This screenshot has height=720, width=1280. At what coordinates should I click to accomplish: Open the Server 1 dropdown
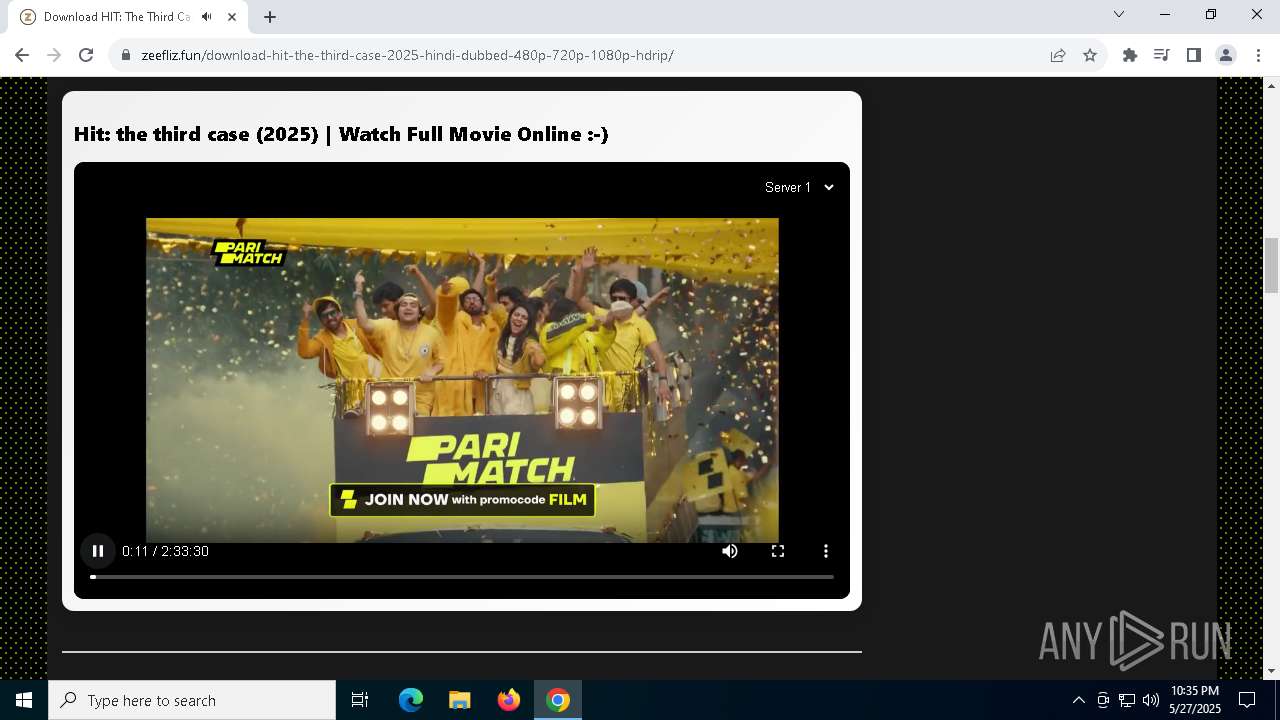(799, 187)
